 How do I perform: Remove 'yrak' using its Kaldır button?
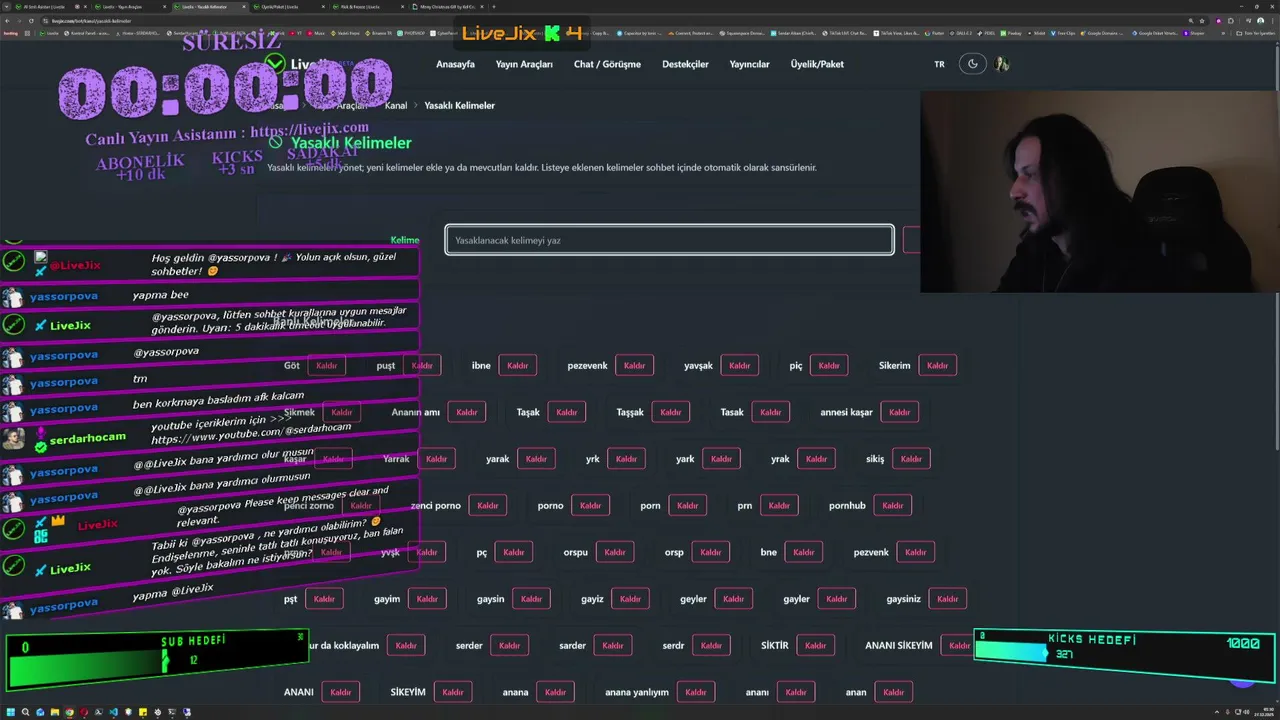pos(816,459)
